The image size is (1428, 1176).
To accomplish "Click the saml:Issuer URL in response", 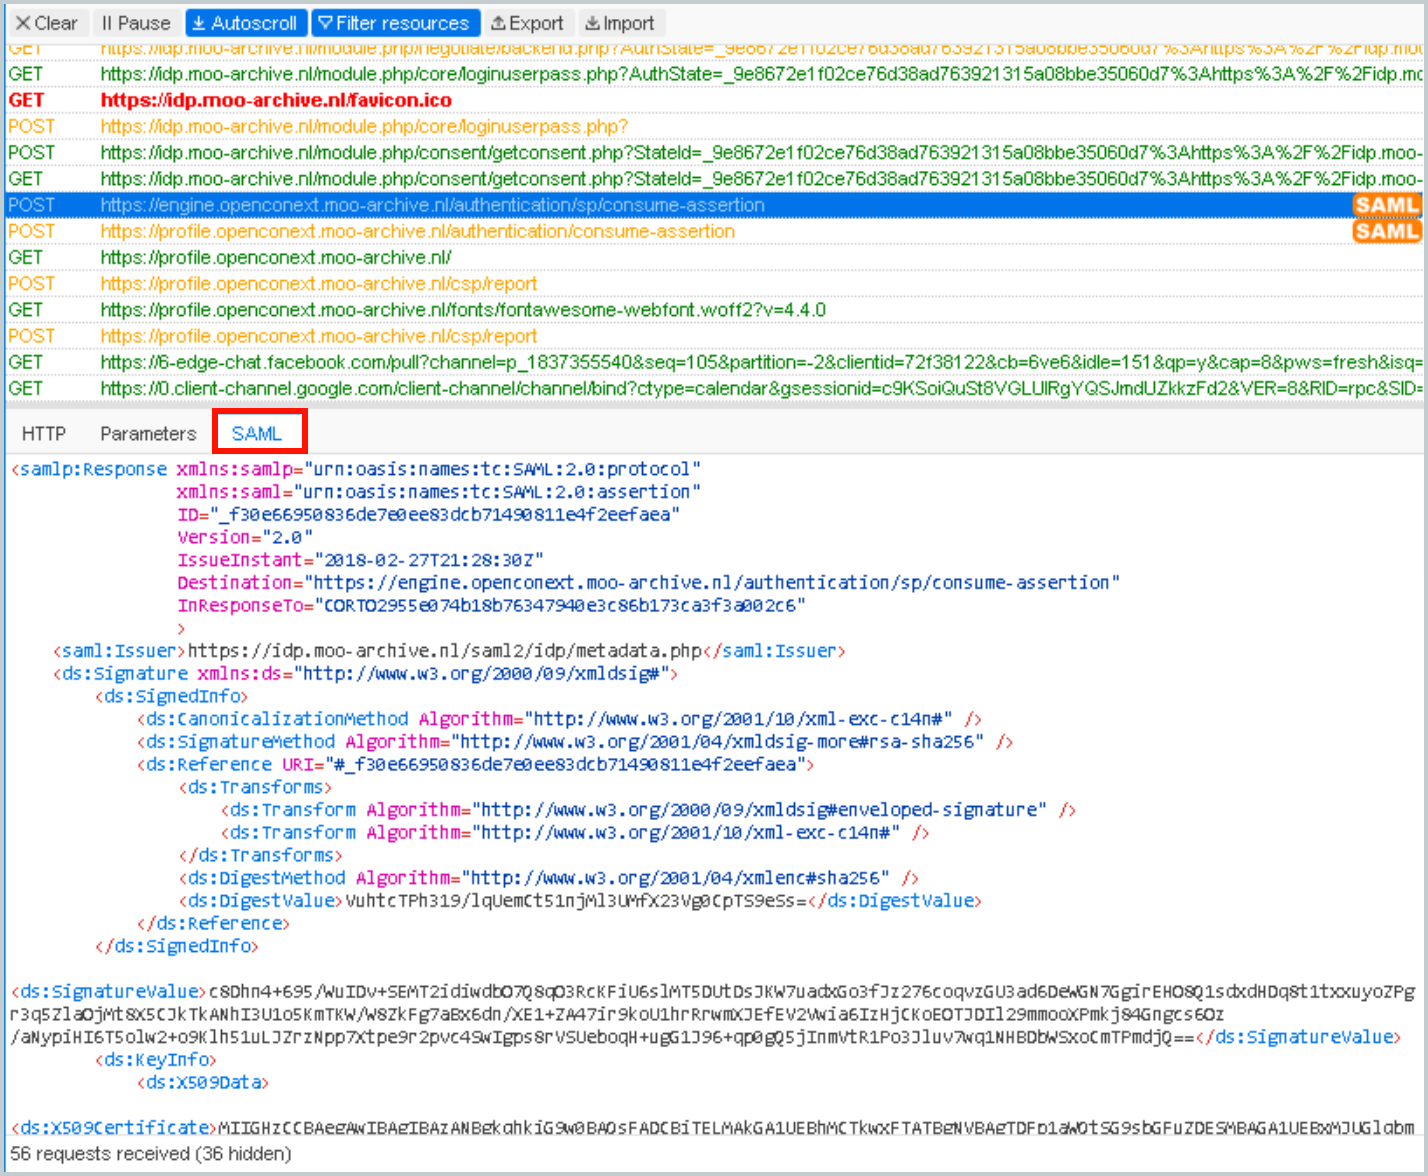I will (444, 651).
